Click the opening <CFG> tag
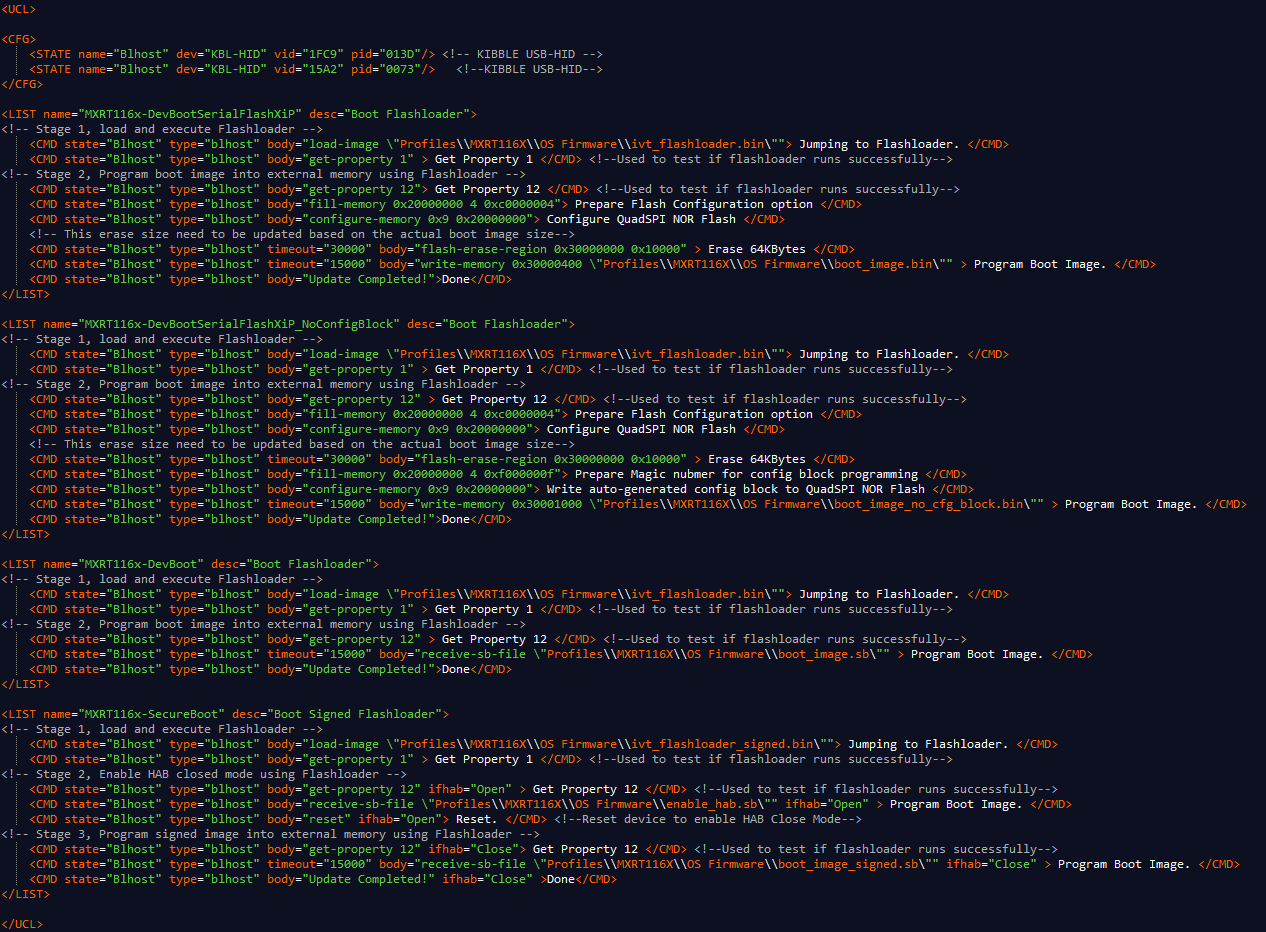 pyautogui.click(x=18, y=39)
